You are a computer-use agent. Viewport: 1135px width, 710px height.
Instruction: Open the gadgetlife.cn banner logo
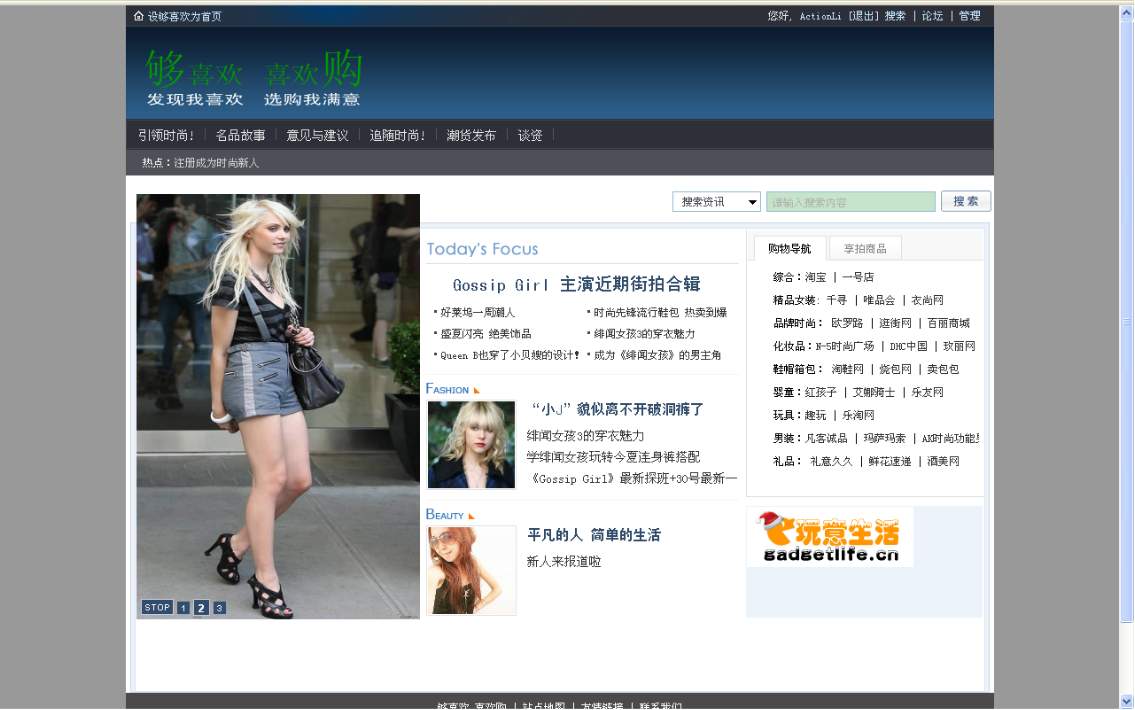tap(830, 537)
